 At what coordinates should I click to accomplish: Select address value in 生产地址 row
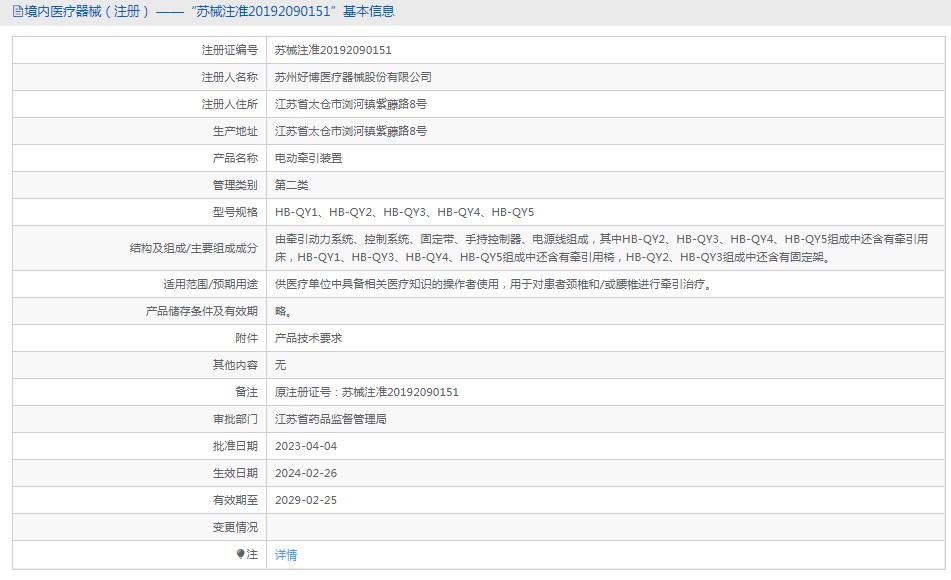[351, 131]
